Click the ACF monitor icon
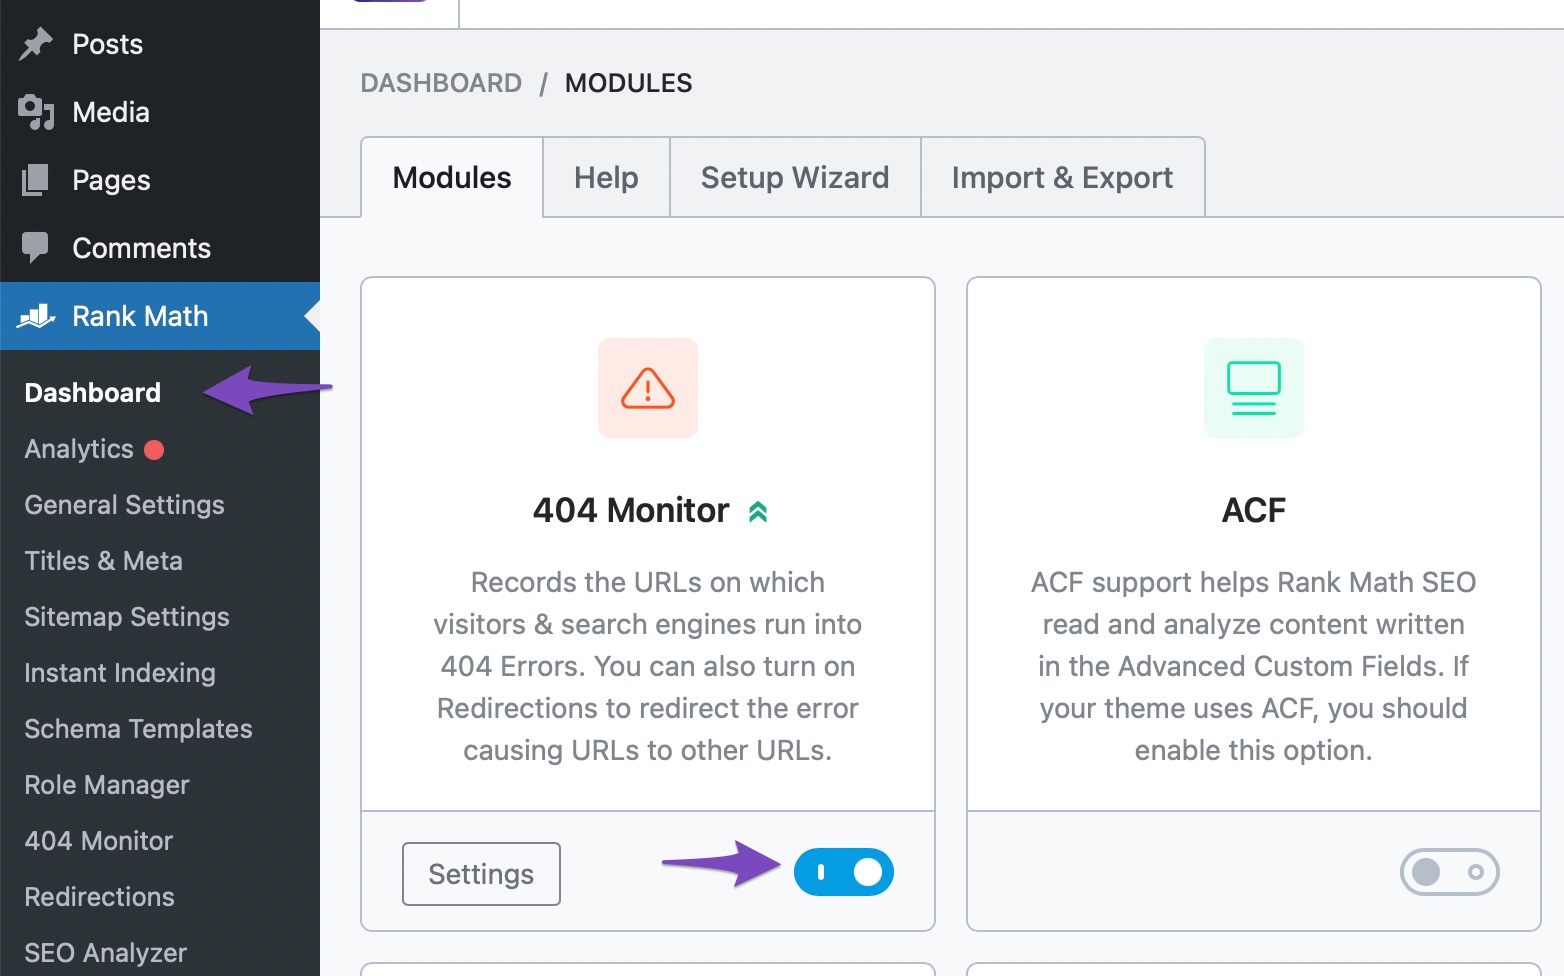This screenshot has height=976, width=1564. pos(1253,388)
